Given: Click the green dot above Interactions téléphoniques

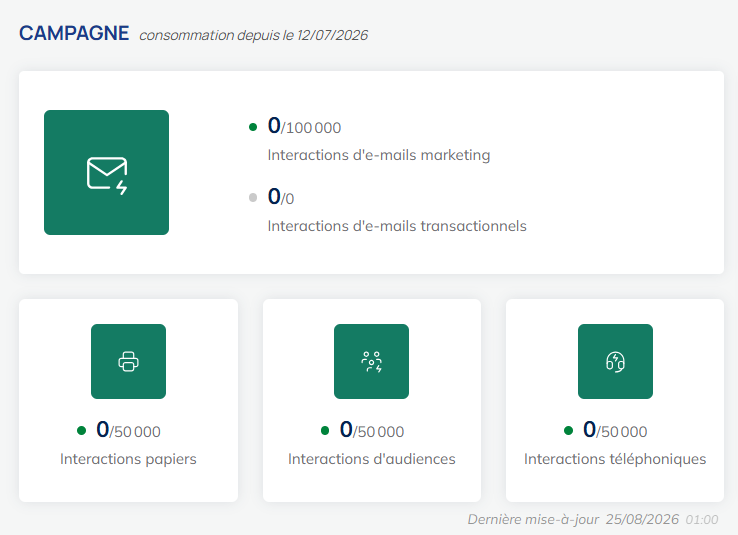Looking at the screenshot, I should pos(568,431).
